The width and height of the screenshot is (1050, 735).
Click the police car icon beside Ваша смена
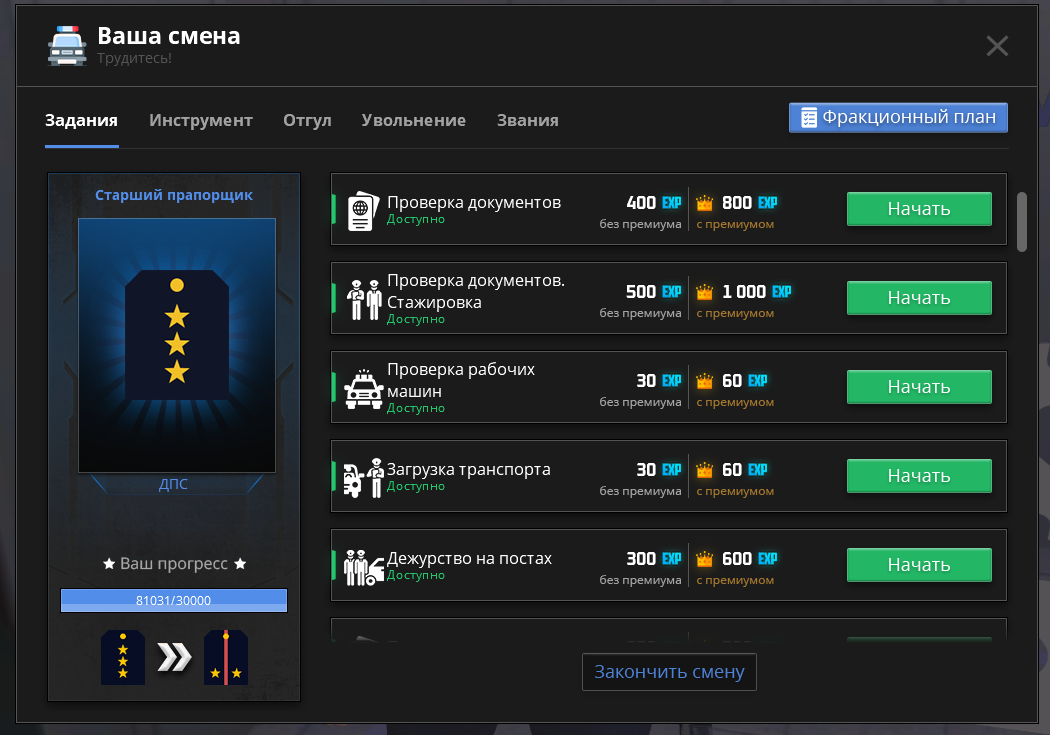67,46
